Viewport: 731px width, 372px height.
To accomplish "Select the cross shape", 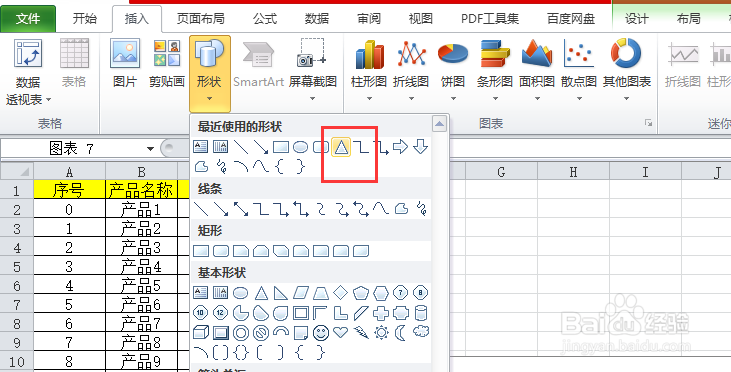I will coord(381,313).
